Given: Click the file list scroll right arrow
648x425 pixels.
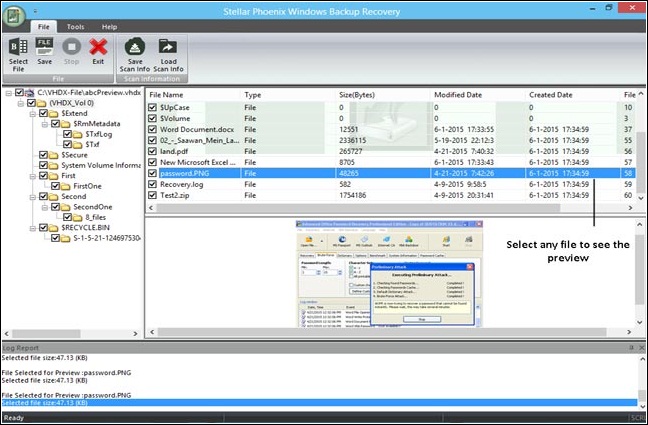Looking at the screenshot, I should 630,208.
